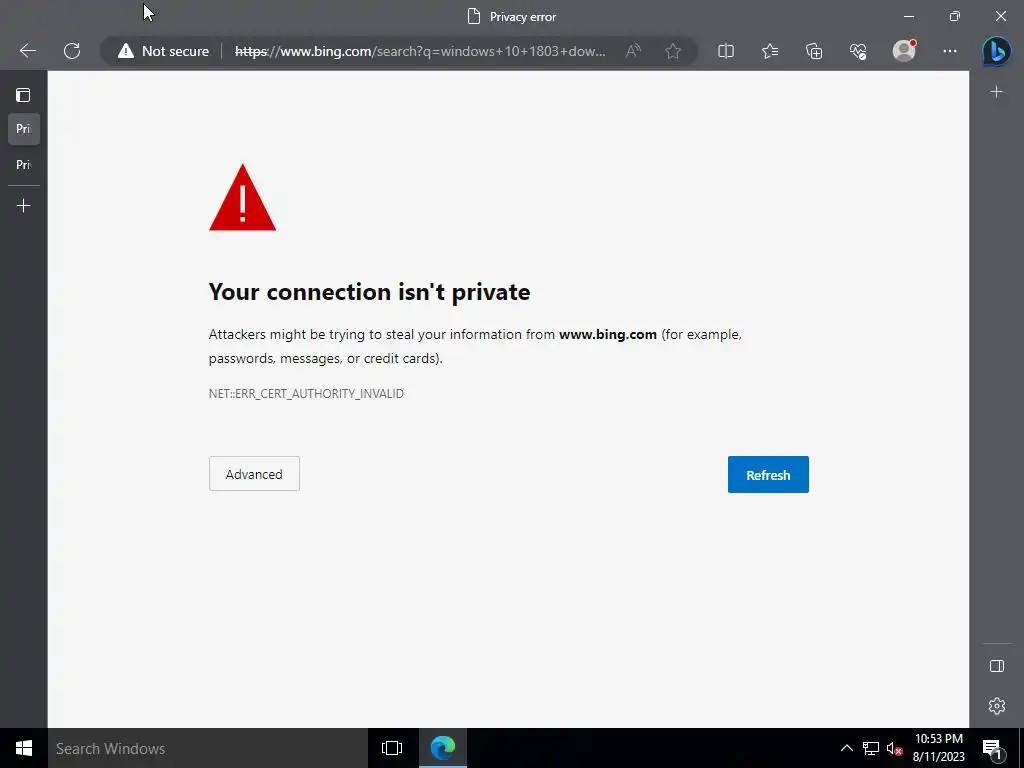Click the blue Refresh button

[768, 475]
